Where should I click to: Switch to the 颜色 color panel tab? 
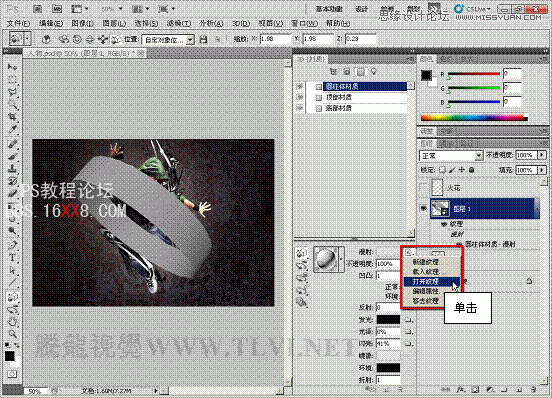[x=427, y=59]
